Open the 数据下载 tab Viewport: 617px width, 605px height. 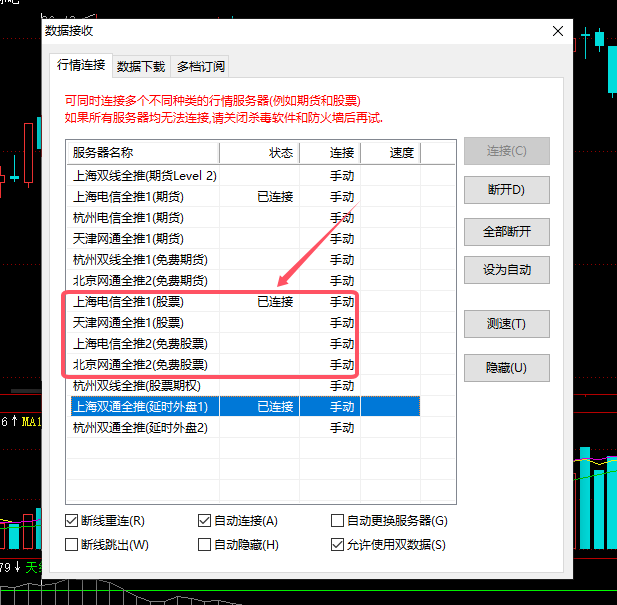(141, 66)
